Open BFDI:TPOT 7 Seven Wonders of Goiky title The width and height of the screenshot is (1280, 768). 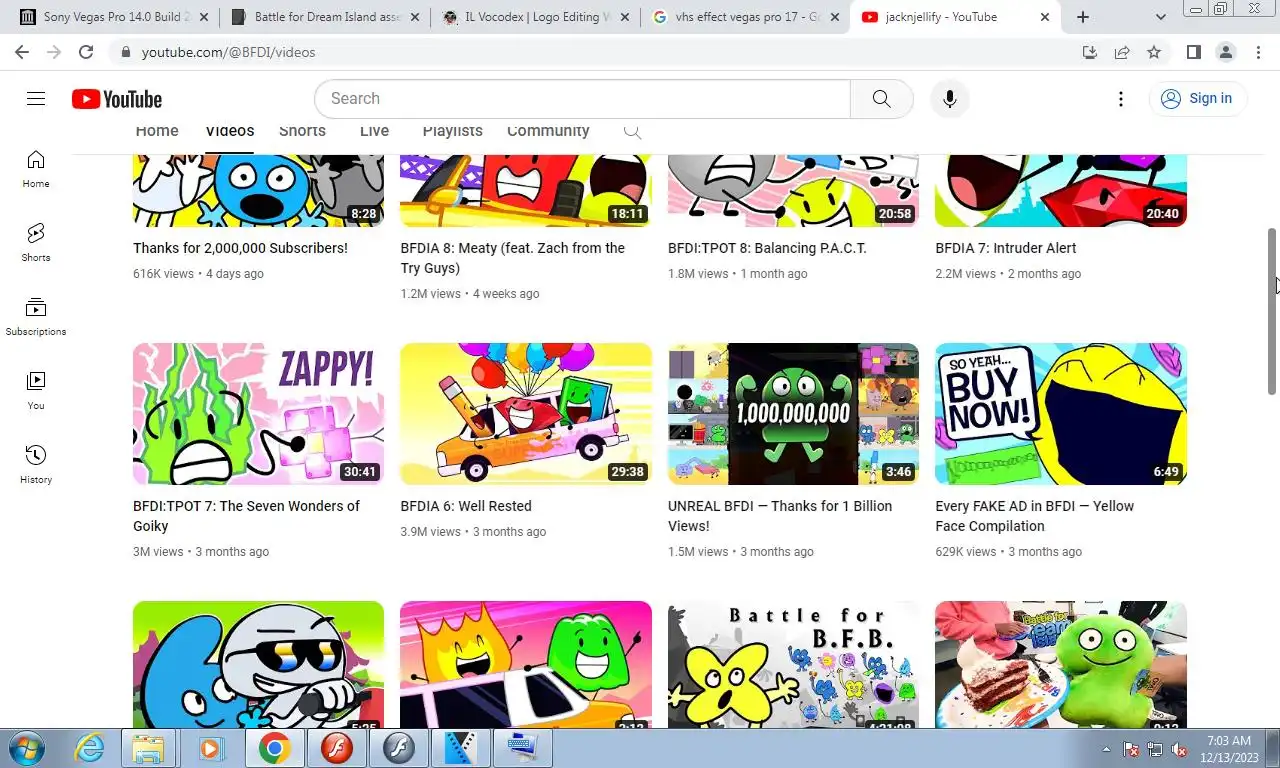(246, 516)
